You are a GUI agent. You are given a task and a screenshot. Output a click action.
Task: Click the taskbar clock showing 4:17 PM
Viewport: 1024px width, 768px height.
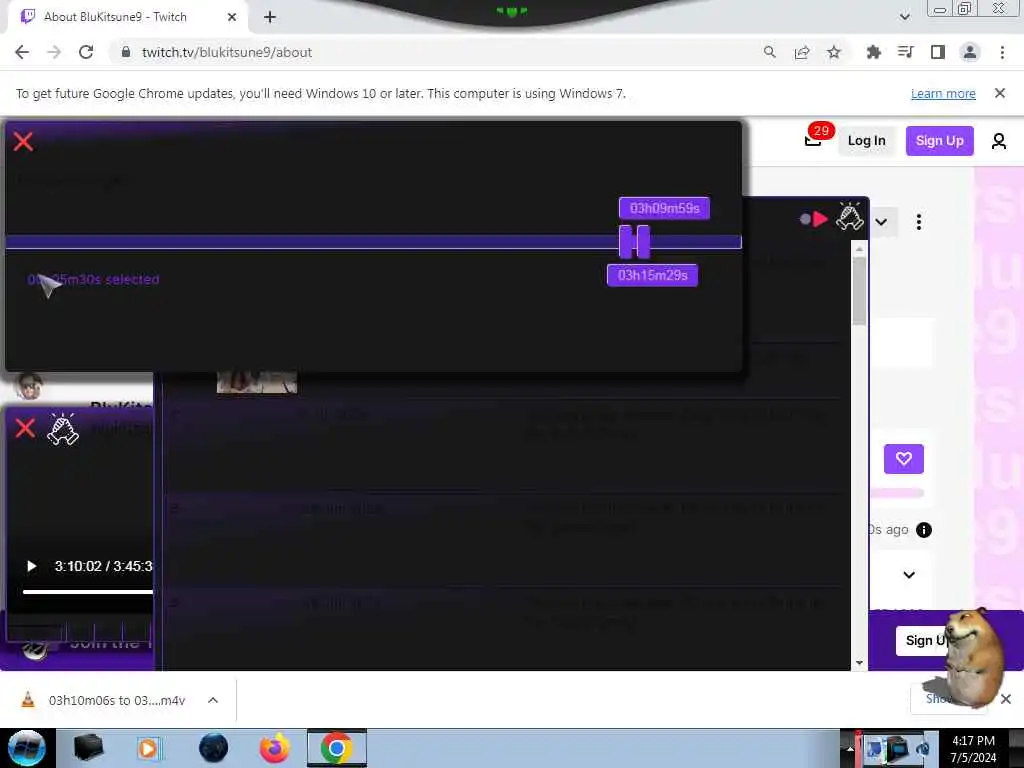pyautogui.click(x=973, y=748)
